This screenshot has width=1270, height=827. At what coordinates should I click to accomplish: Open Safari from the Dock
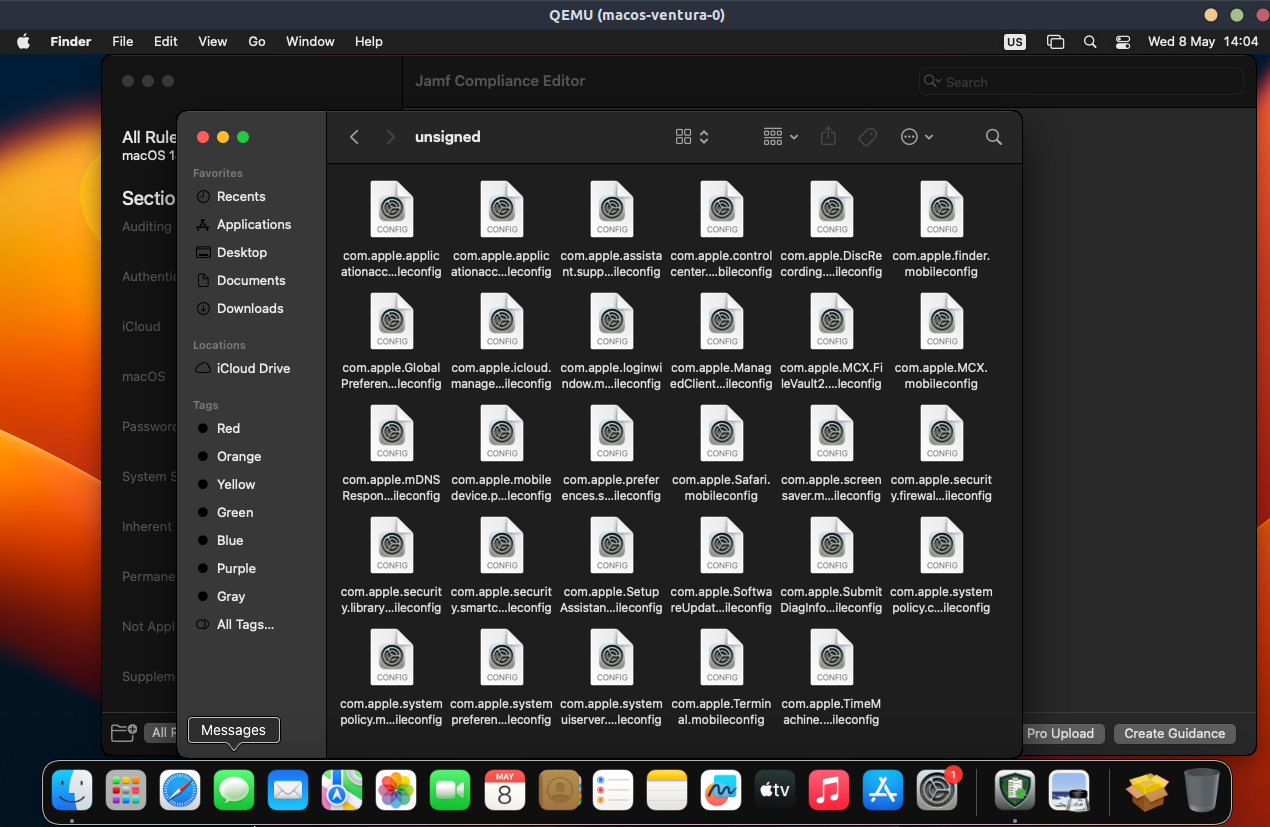click(180, 790)
